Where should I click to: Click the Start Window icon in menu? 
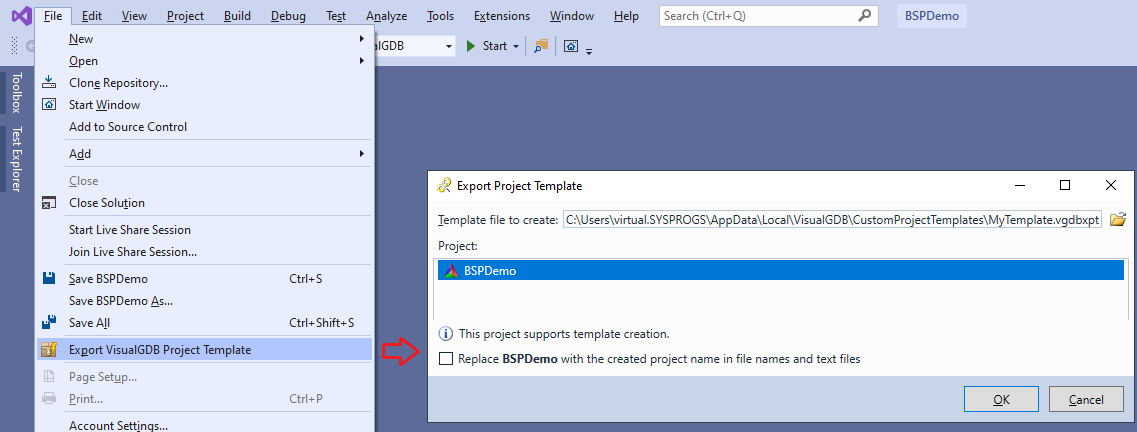[49, 104]
